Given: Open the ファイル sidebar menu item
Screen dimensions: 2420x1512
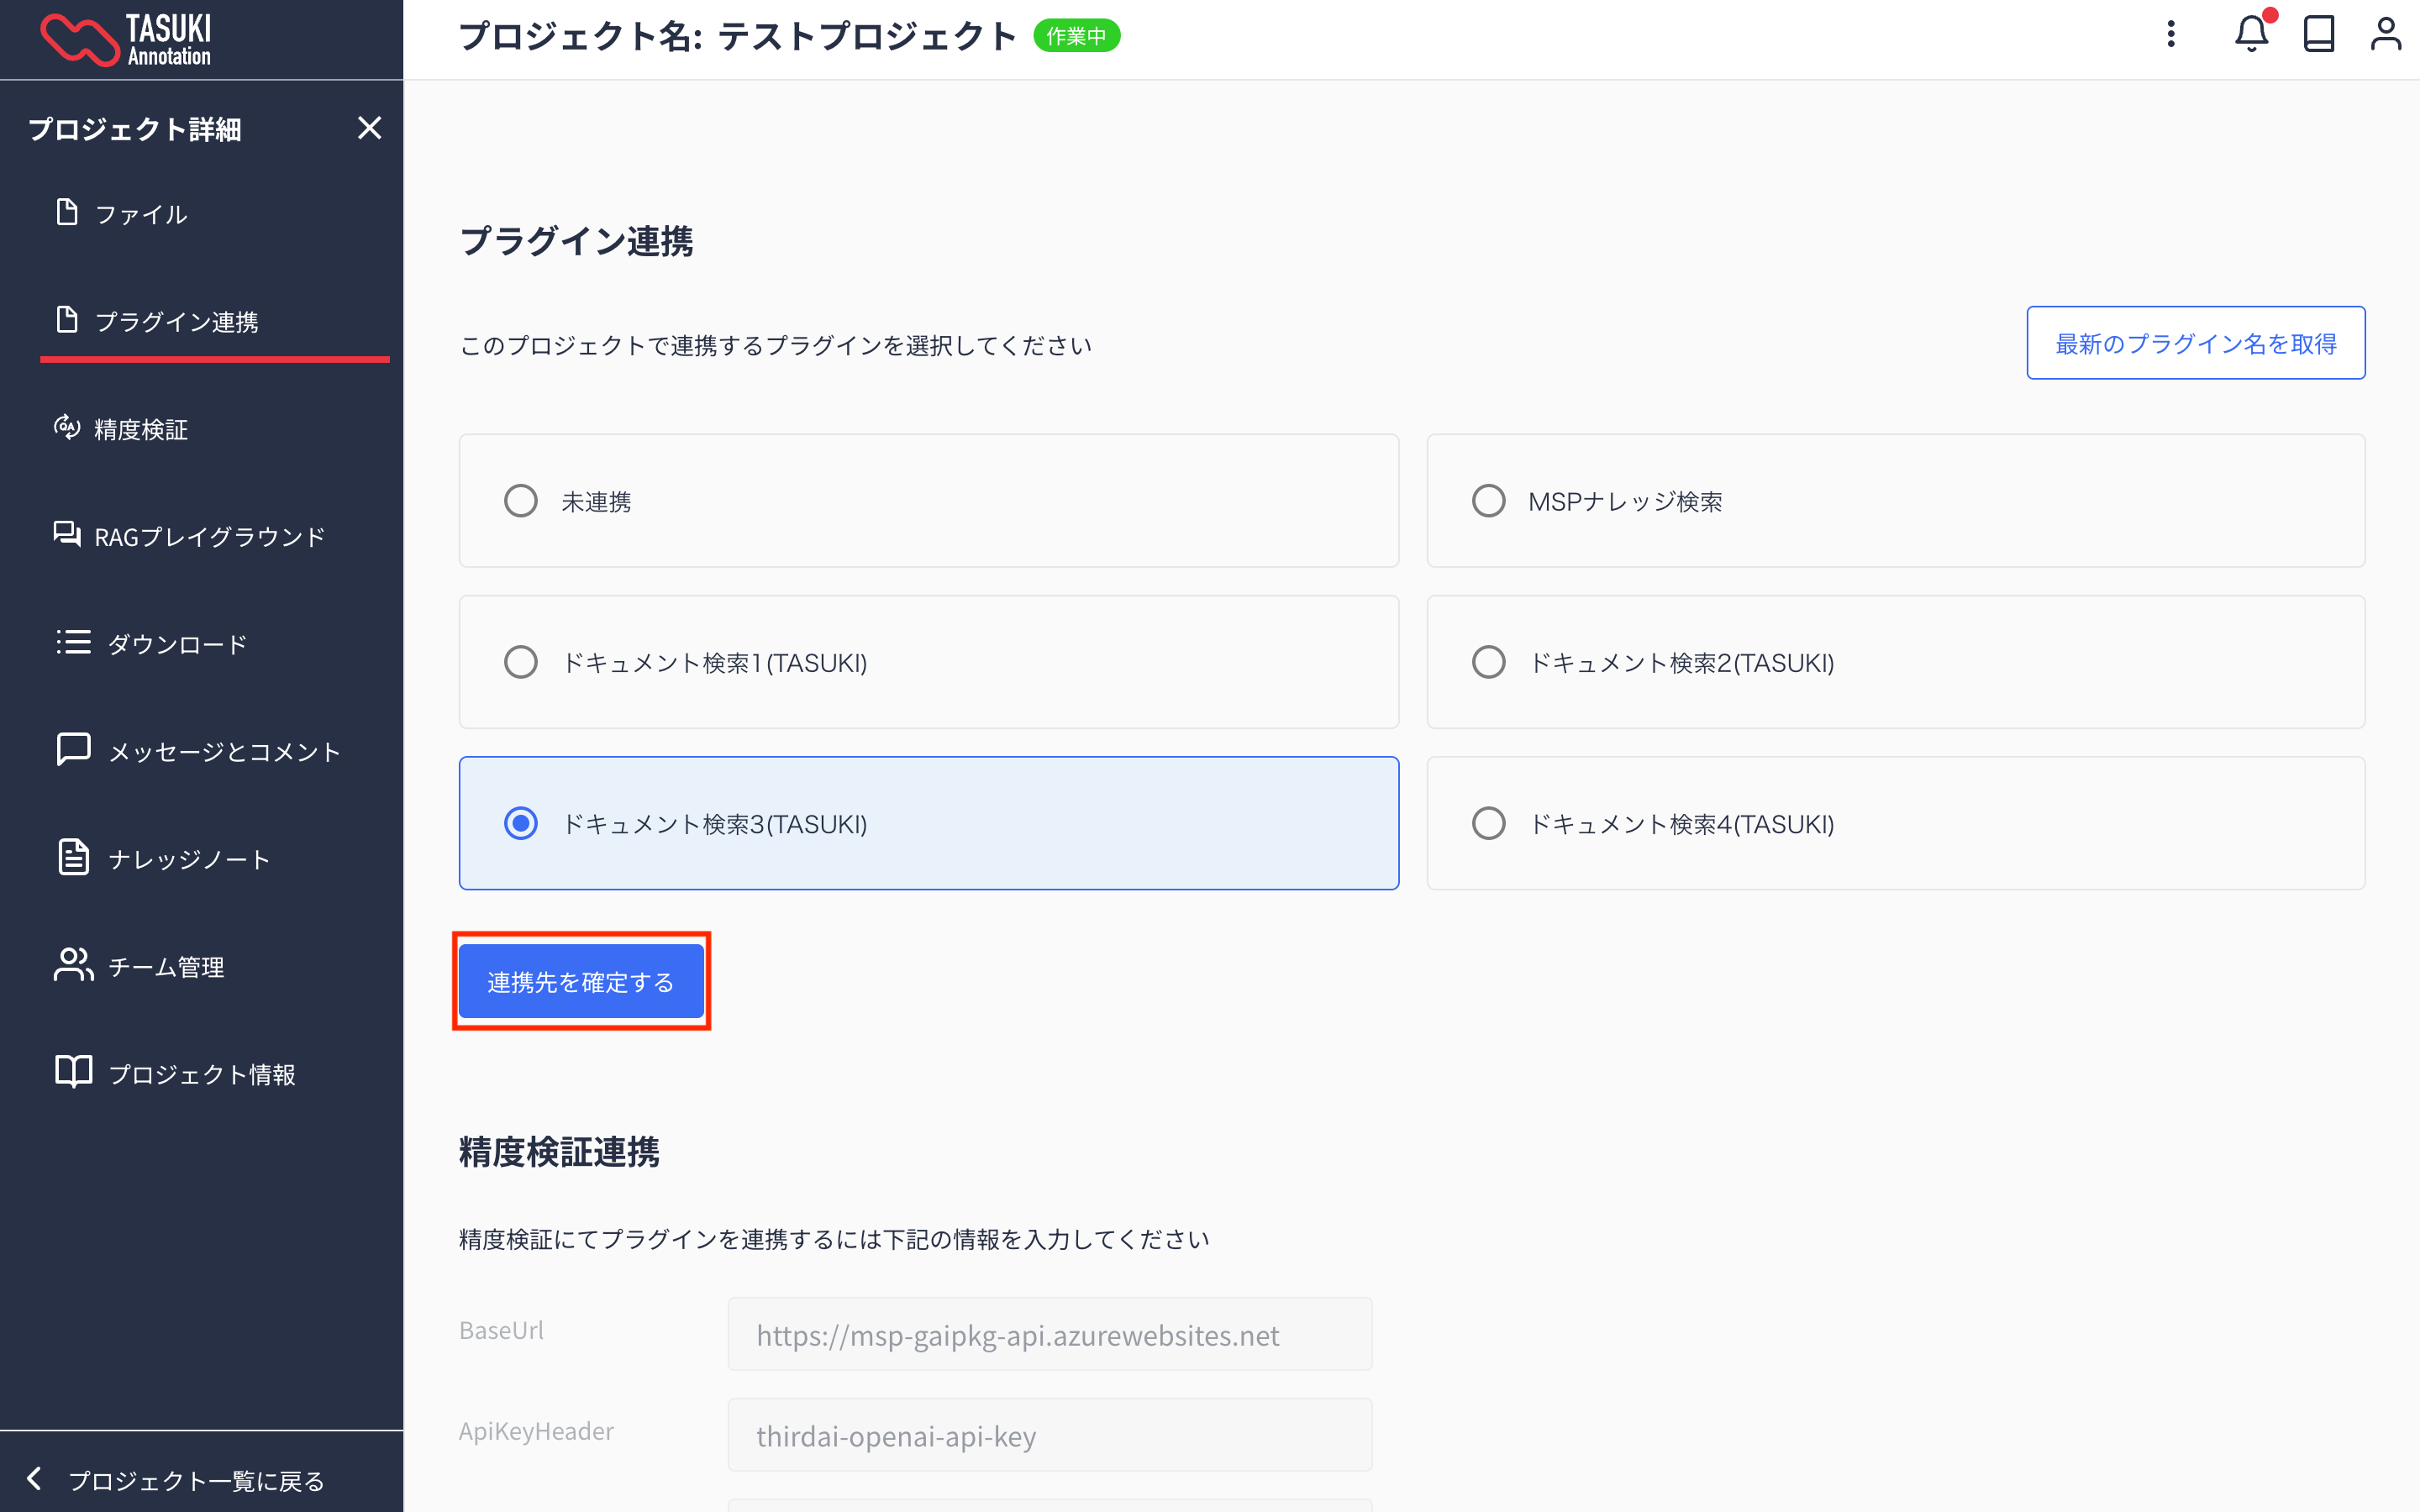Looking at the screenshot, I should (x=140, y=214).
